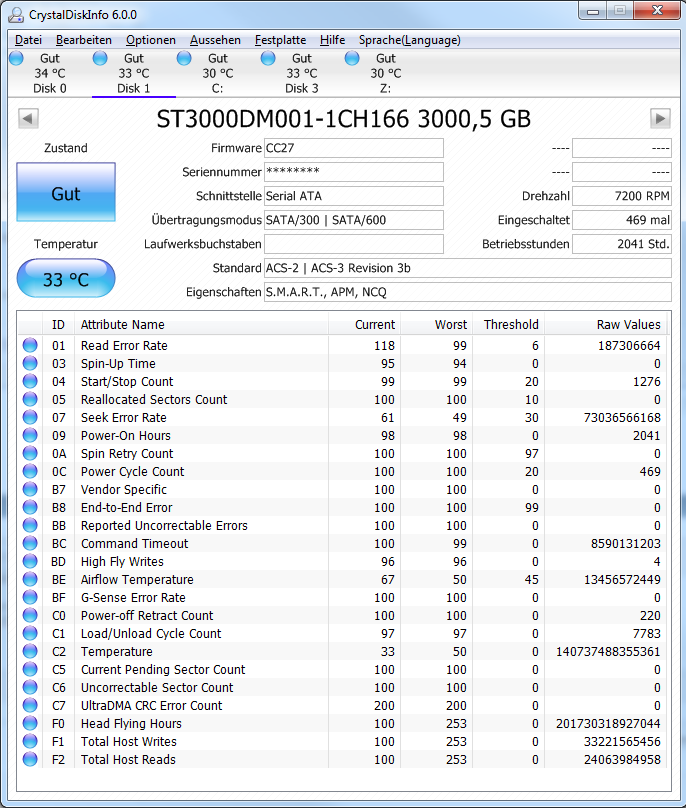Click status orb for Total Host Reads
686x808 pixels.
pyautogui.click(x=30, y=760)
